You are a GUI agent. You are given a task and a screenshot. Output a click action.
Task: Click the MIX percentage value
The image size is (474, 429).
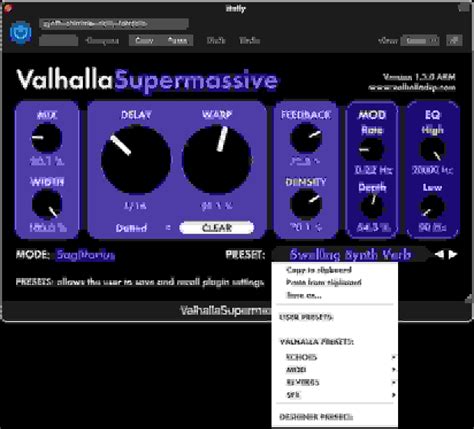click(47, 161)
